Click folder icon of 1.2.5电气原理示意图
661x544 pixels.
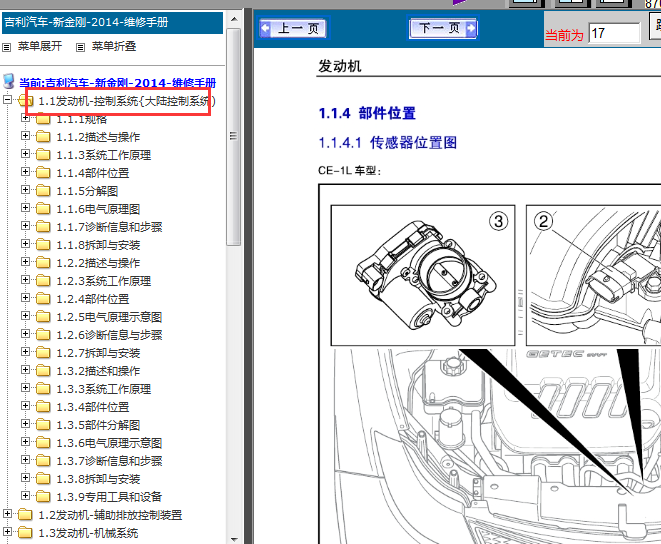click(43, 317)
